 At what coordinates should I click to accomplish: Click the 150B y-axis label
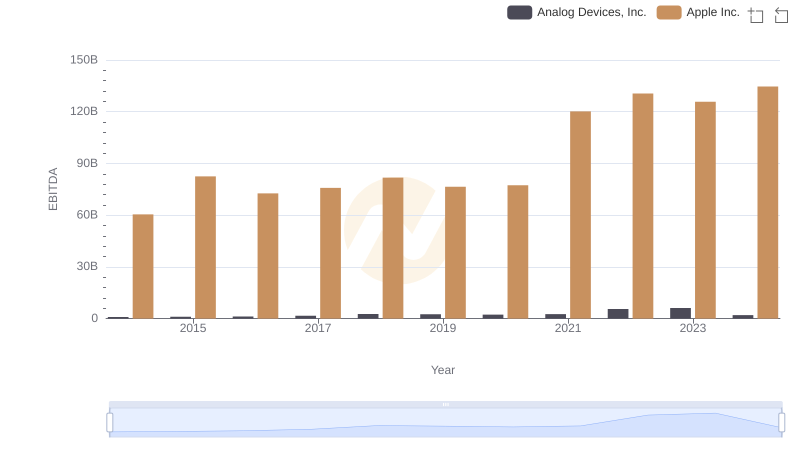point(84,60)
